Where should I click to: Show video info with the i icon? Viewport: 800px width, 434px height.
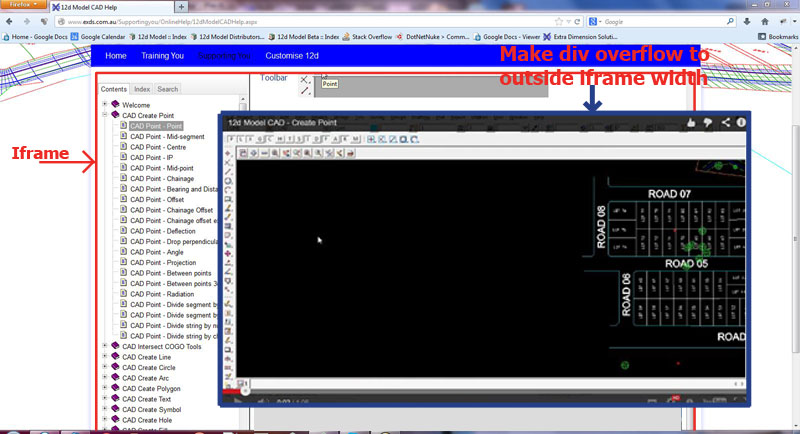tap(741, 122)
